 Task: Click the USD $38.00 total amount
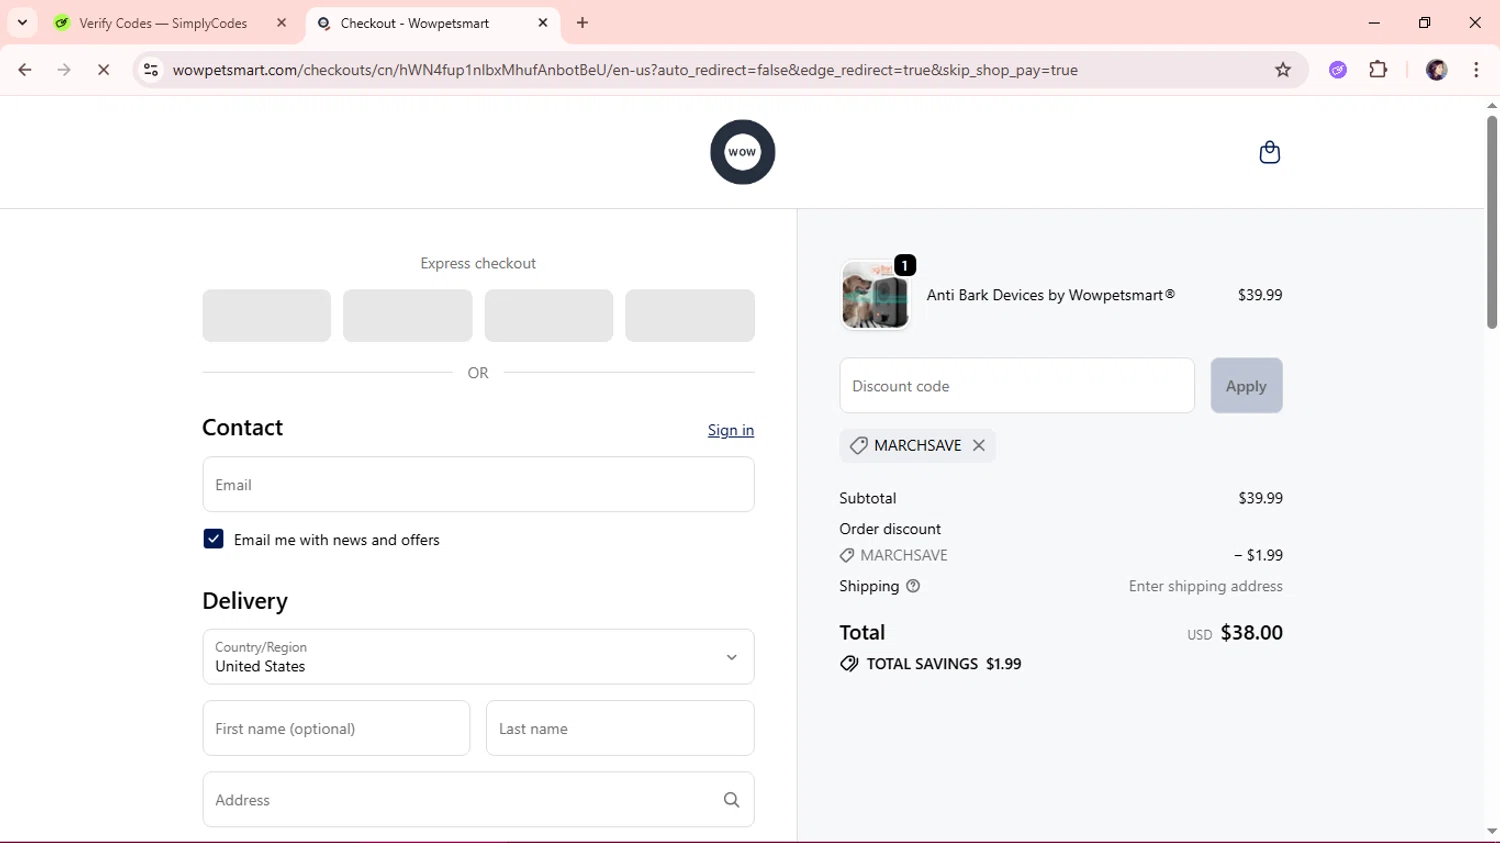point(1235,633)
